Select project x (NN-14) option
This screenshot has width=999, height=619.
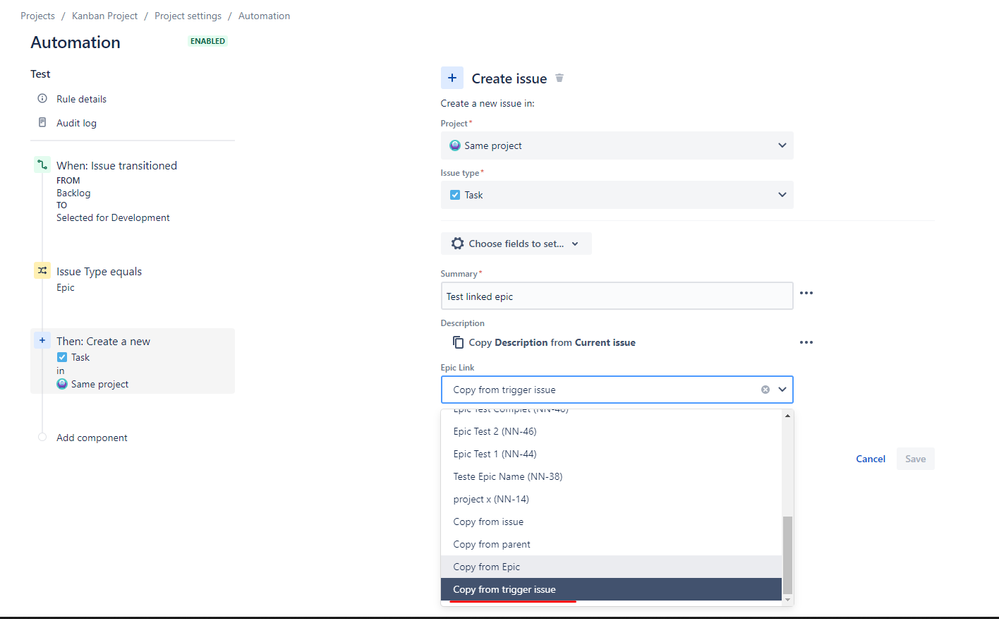(x=611, y=499)
